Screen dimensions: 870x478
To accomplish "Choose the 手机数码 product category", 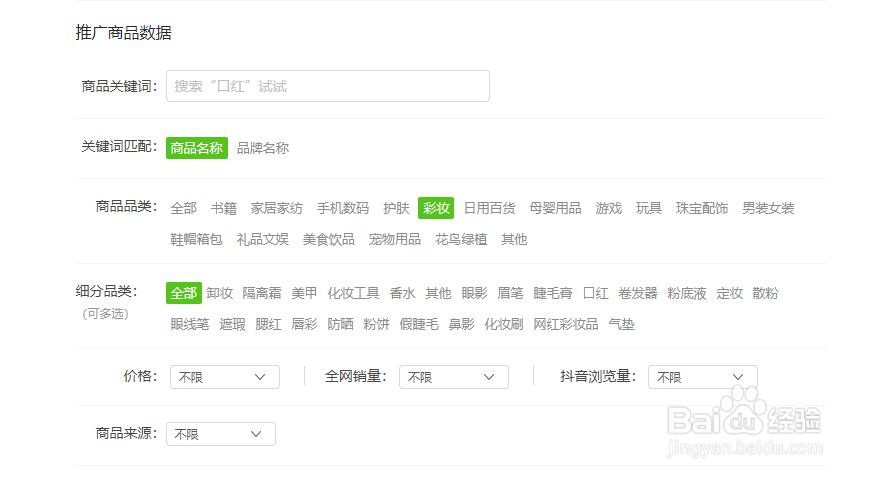I will click(x=343, y=208).
